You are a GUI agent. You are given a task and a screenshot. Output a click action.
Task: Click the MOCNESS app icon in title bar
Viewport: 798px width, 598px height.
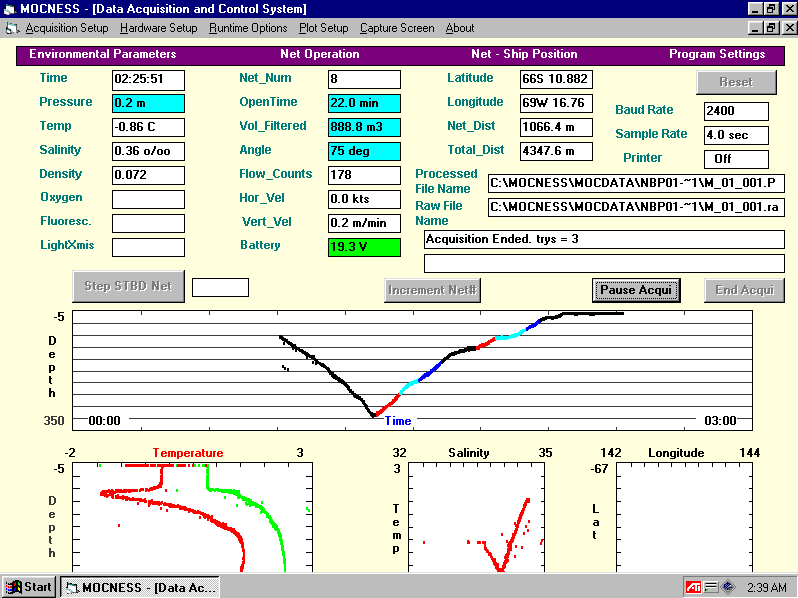[x=9, y=9]
